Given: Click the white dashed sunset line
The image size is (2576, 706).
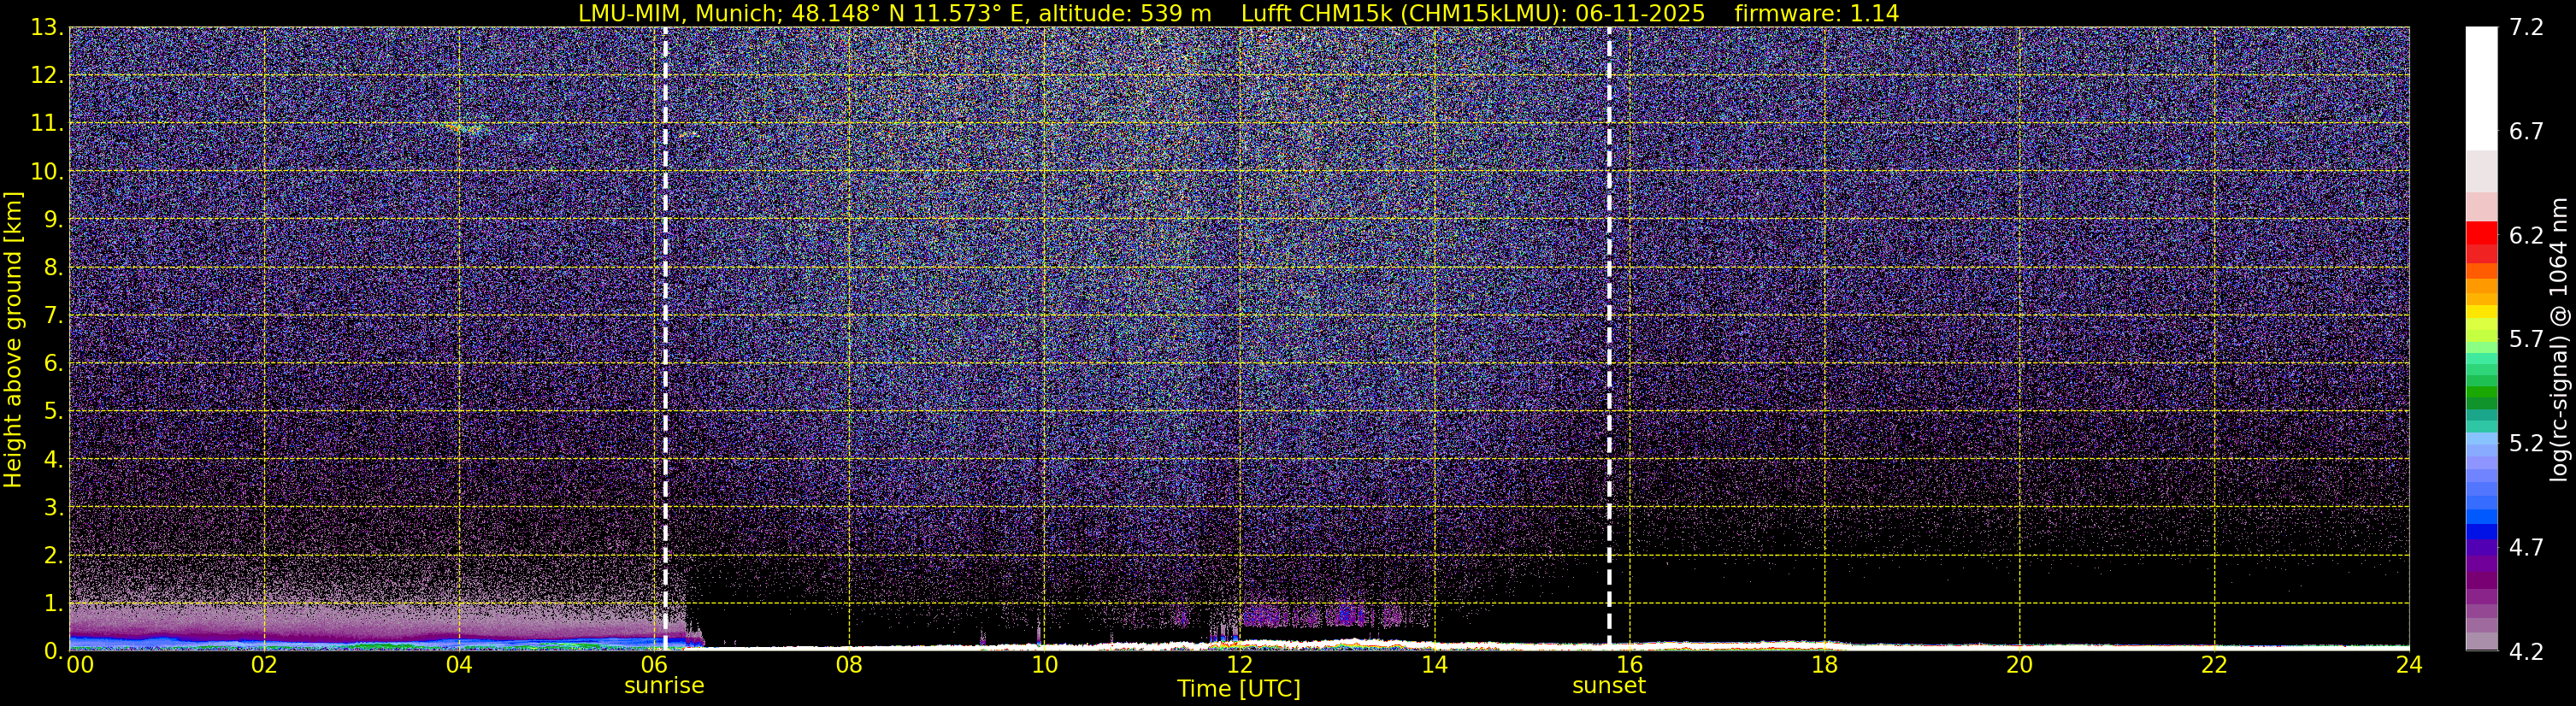Looking at the screenshot, I should click(x=1609, y=338).
